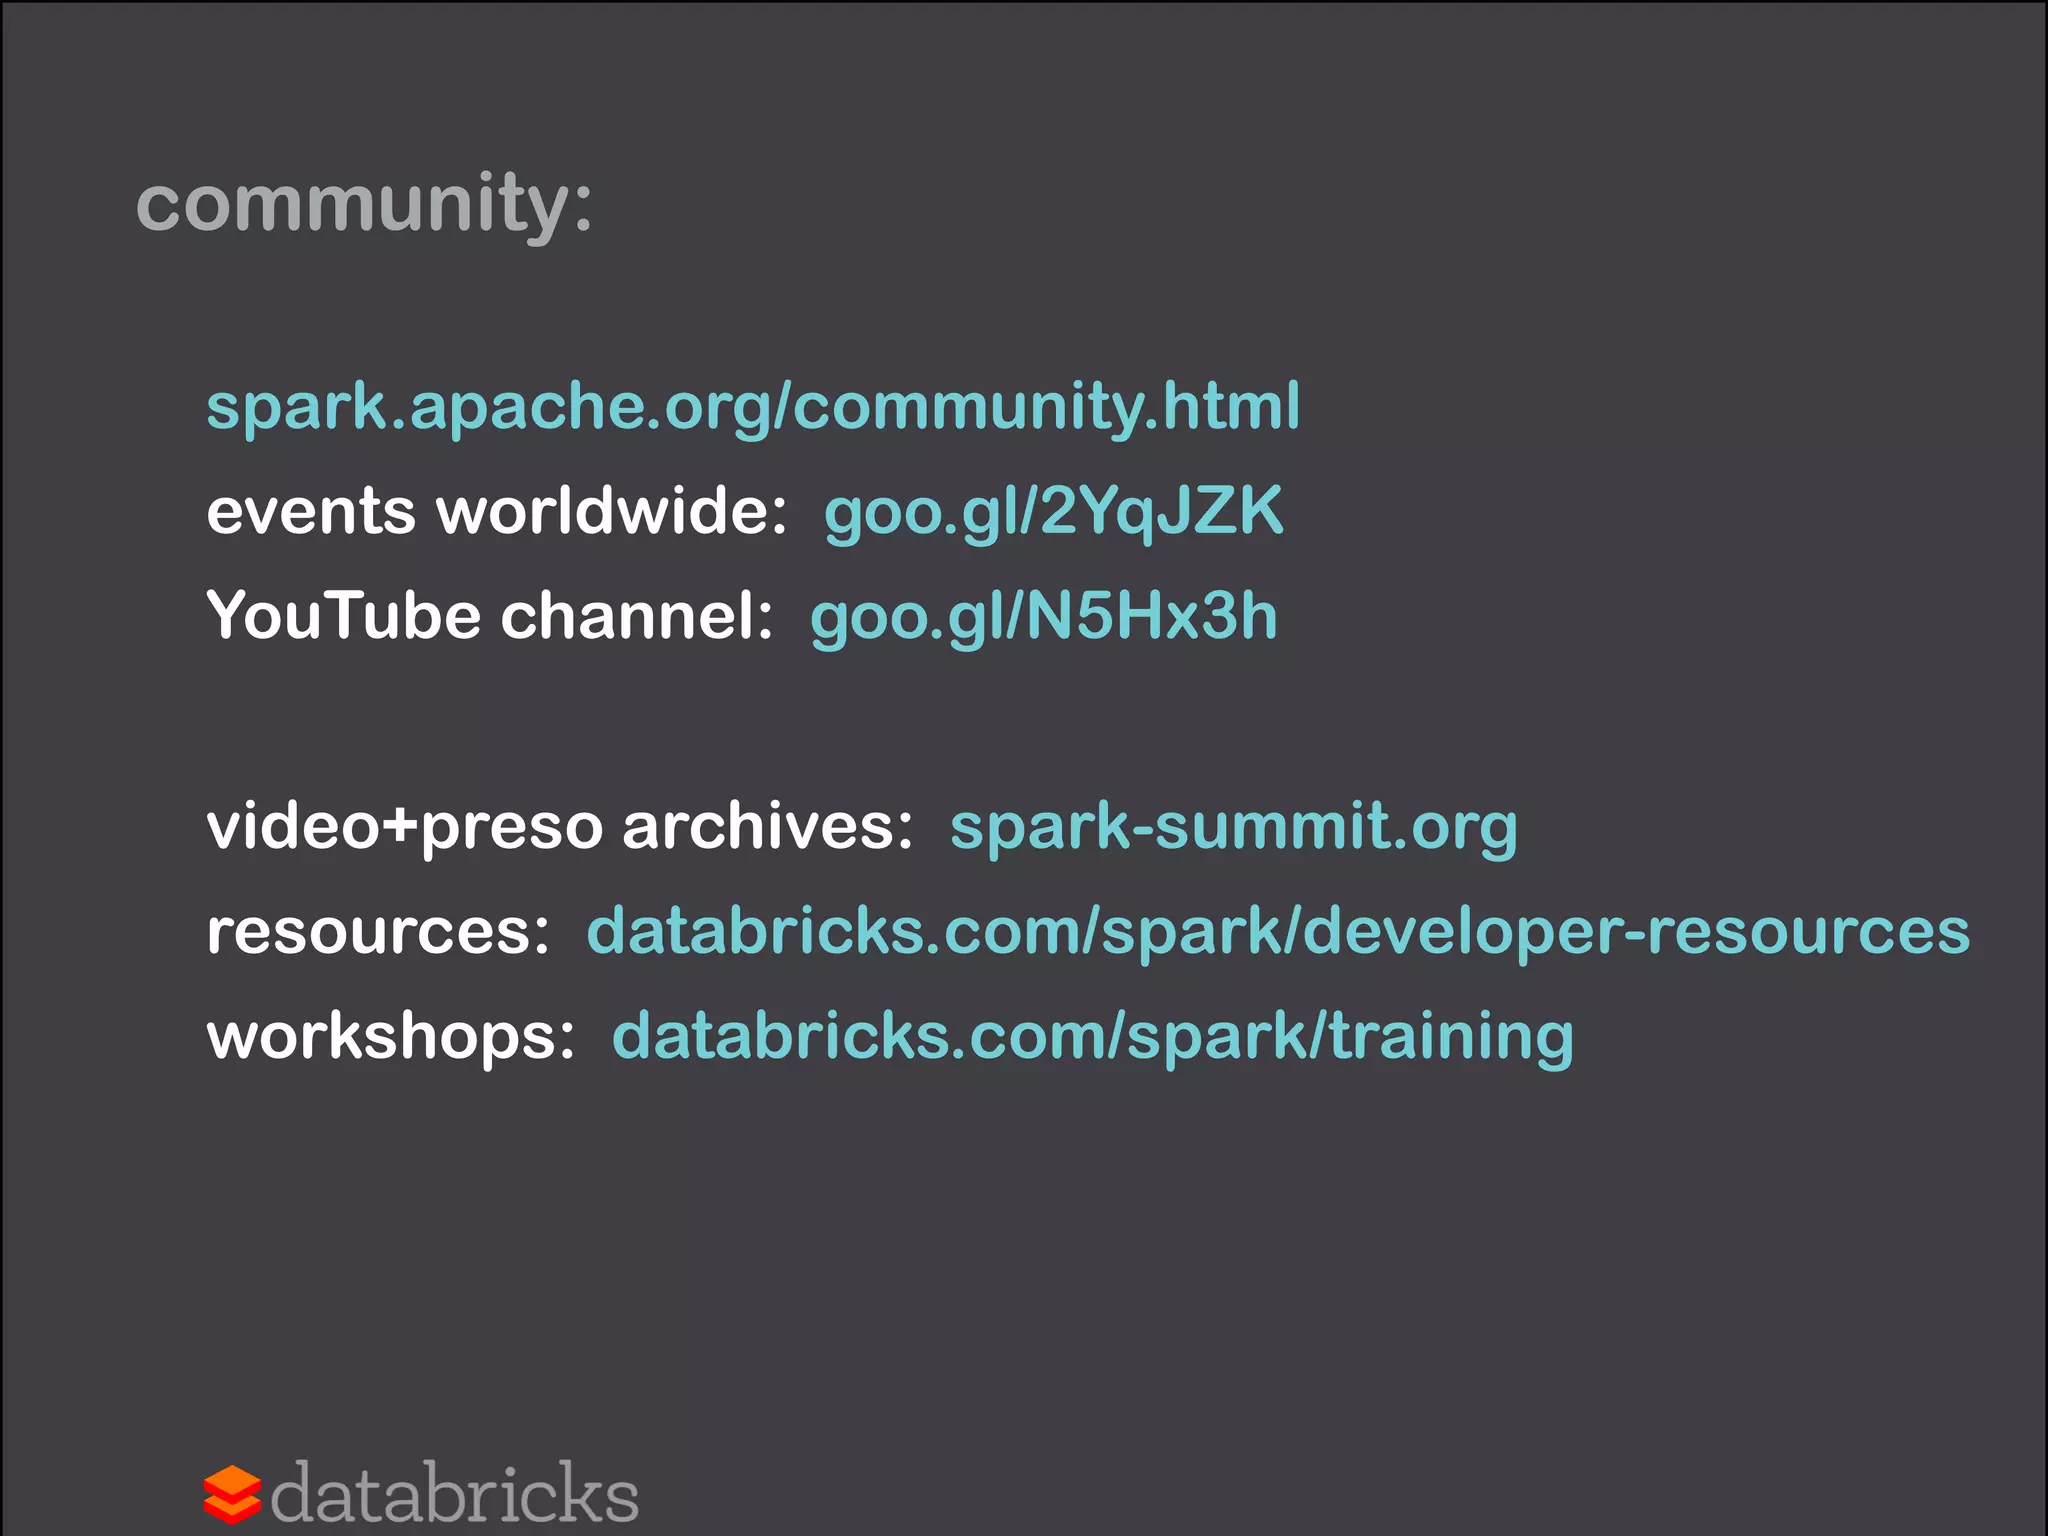Click the Databricks stacked-layers logo icon

click(232, 1494)
